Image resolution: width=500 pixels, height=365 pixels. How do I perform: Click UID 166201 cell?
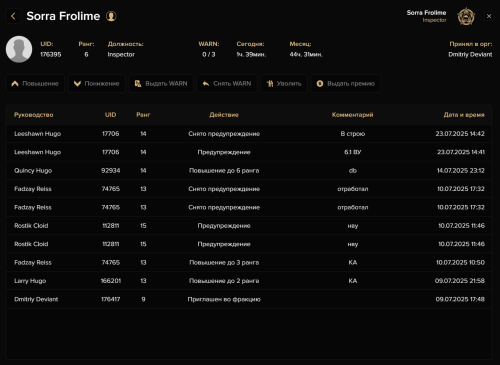111,281
